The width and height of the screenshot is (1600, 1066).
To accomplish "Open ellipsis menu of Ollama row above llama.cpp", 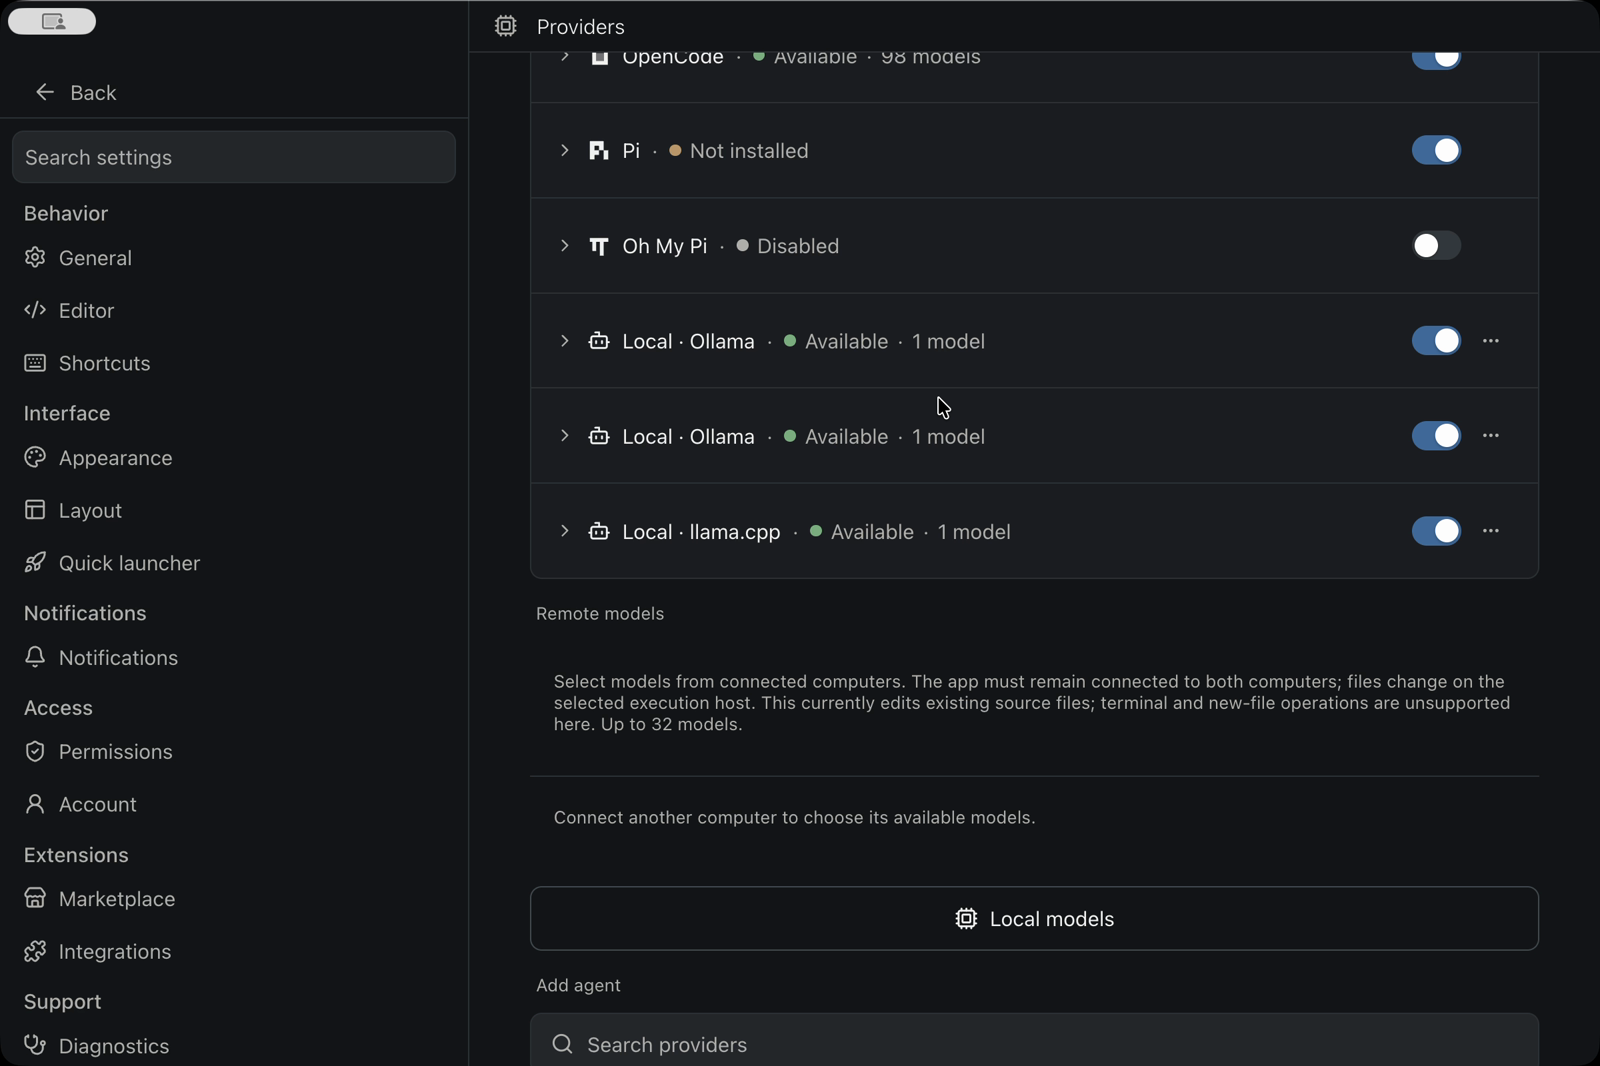I will [x=1491, y=436].
